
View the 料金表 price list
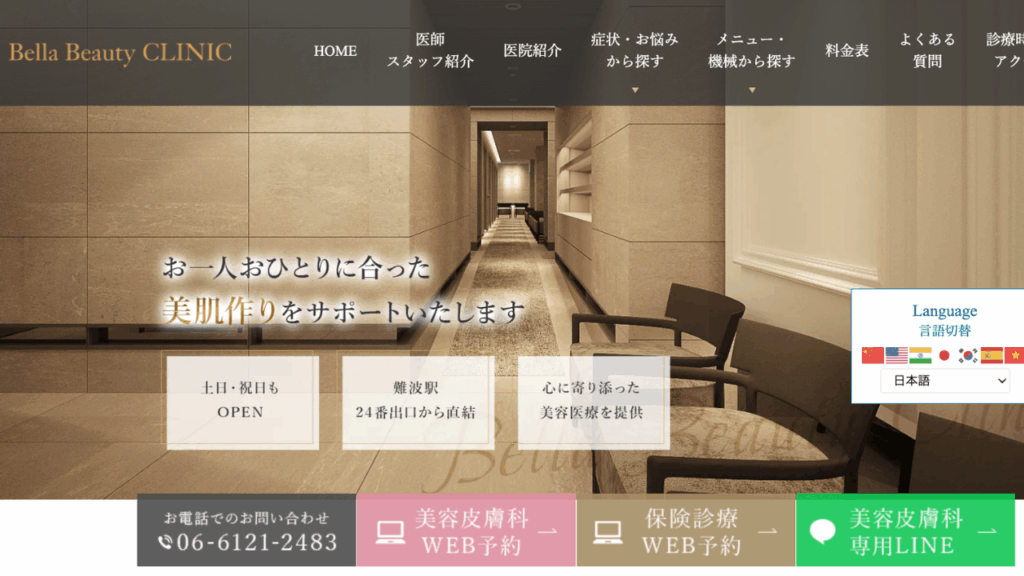click(846, 50)
